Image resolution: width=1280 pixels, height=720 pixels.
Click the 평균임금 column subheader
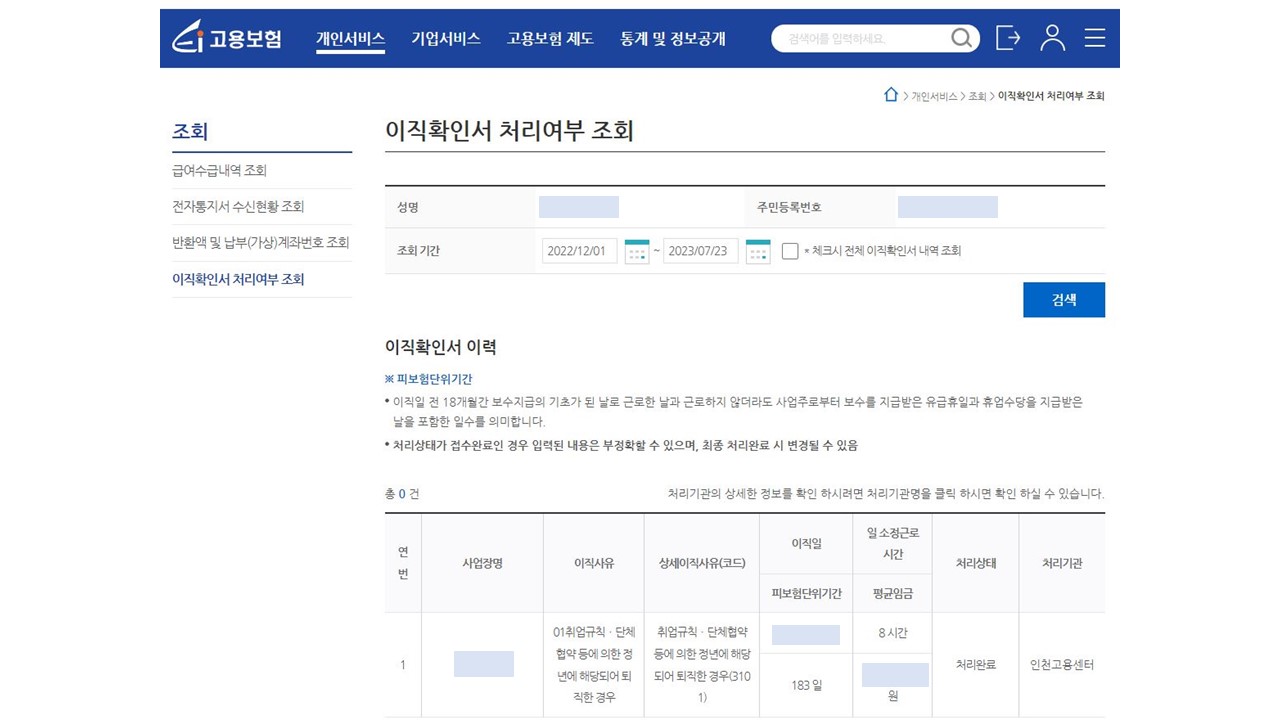(893, 594)
